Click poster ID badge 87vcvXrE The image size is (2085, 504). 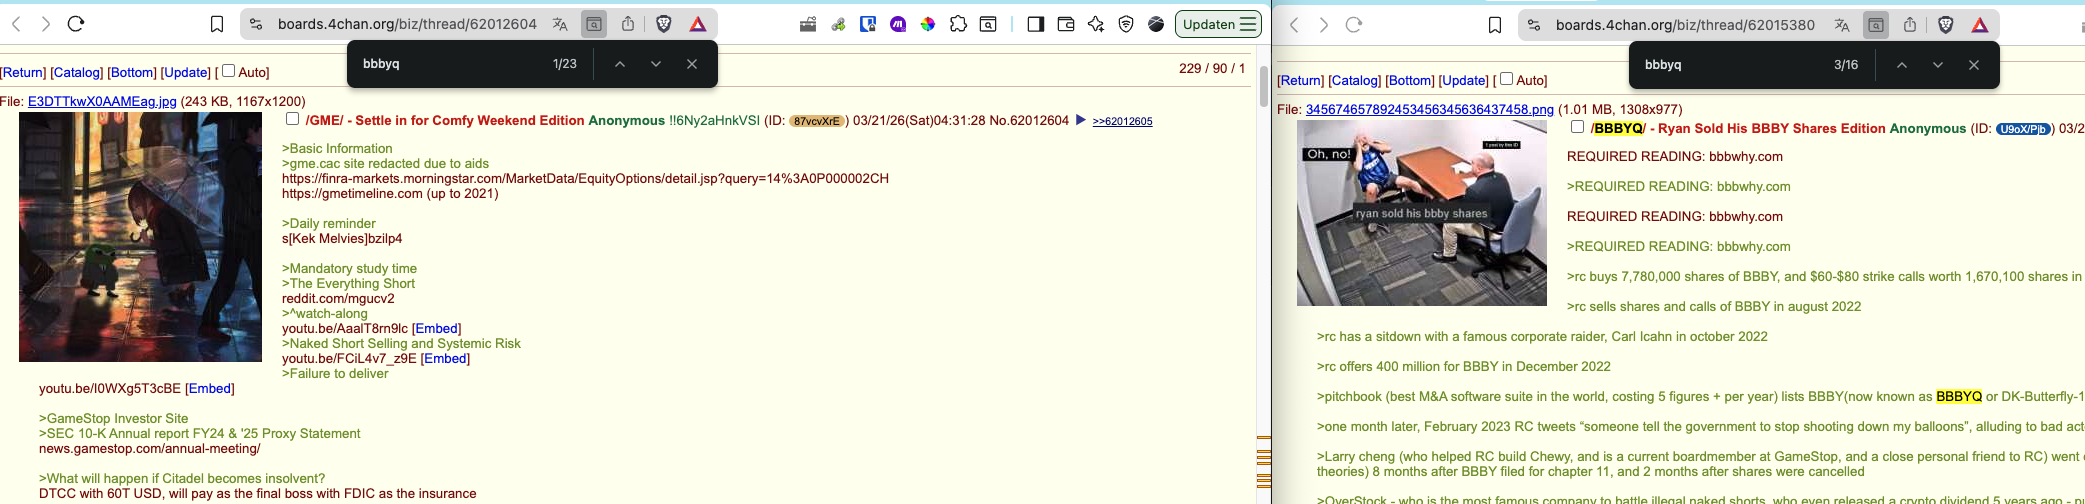tap(816, 121)
